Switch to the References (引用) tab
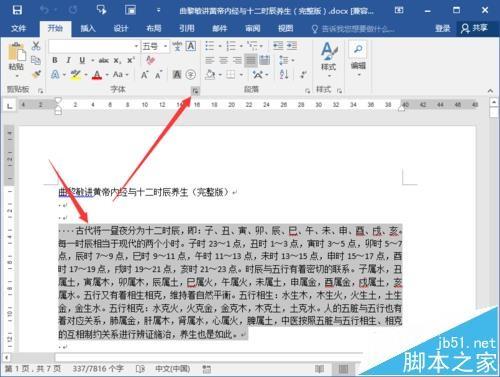Viewport: 500px width, 377px height. (187, 28)
